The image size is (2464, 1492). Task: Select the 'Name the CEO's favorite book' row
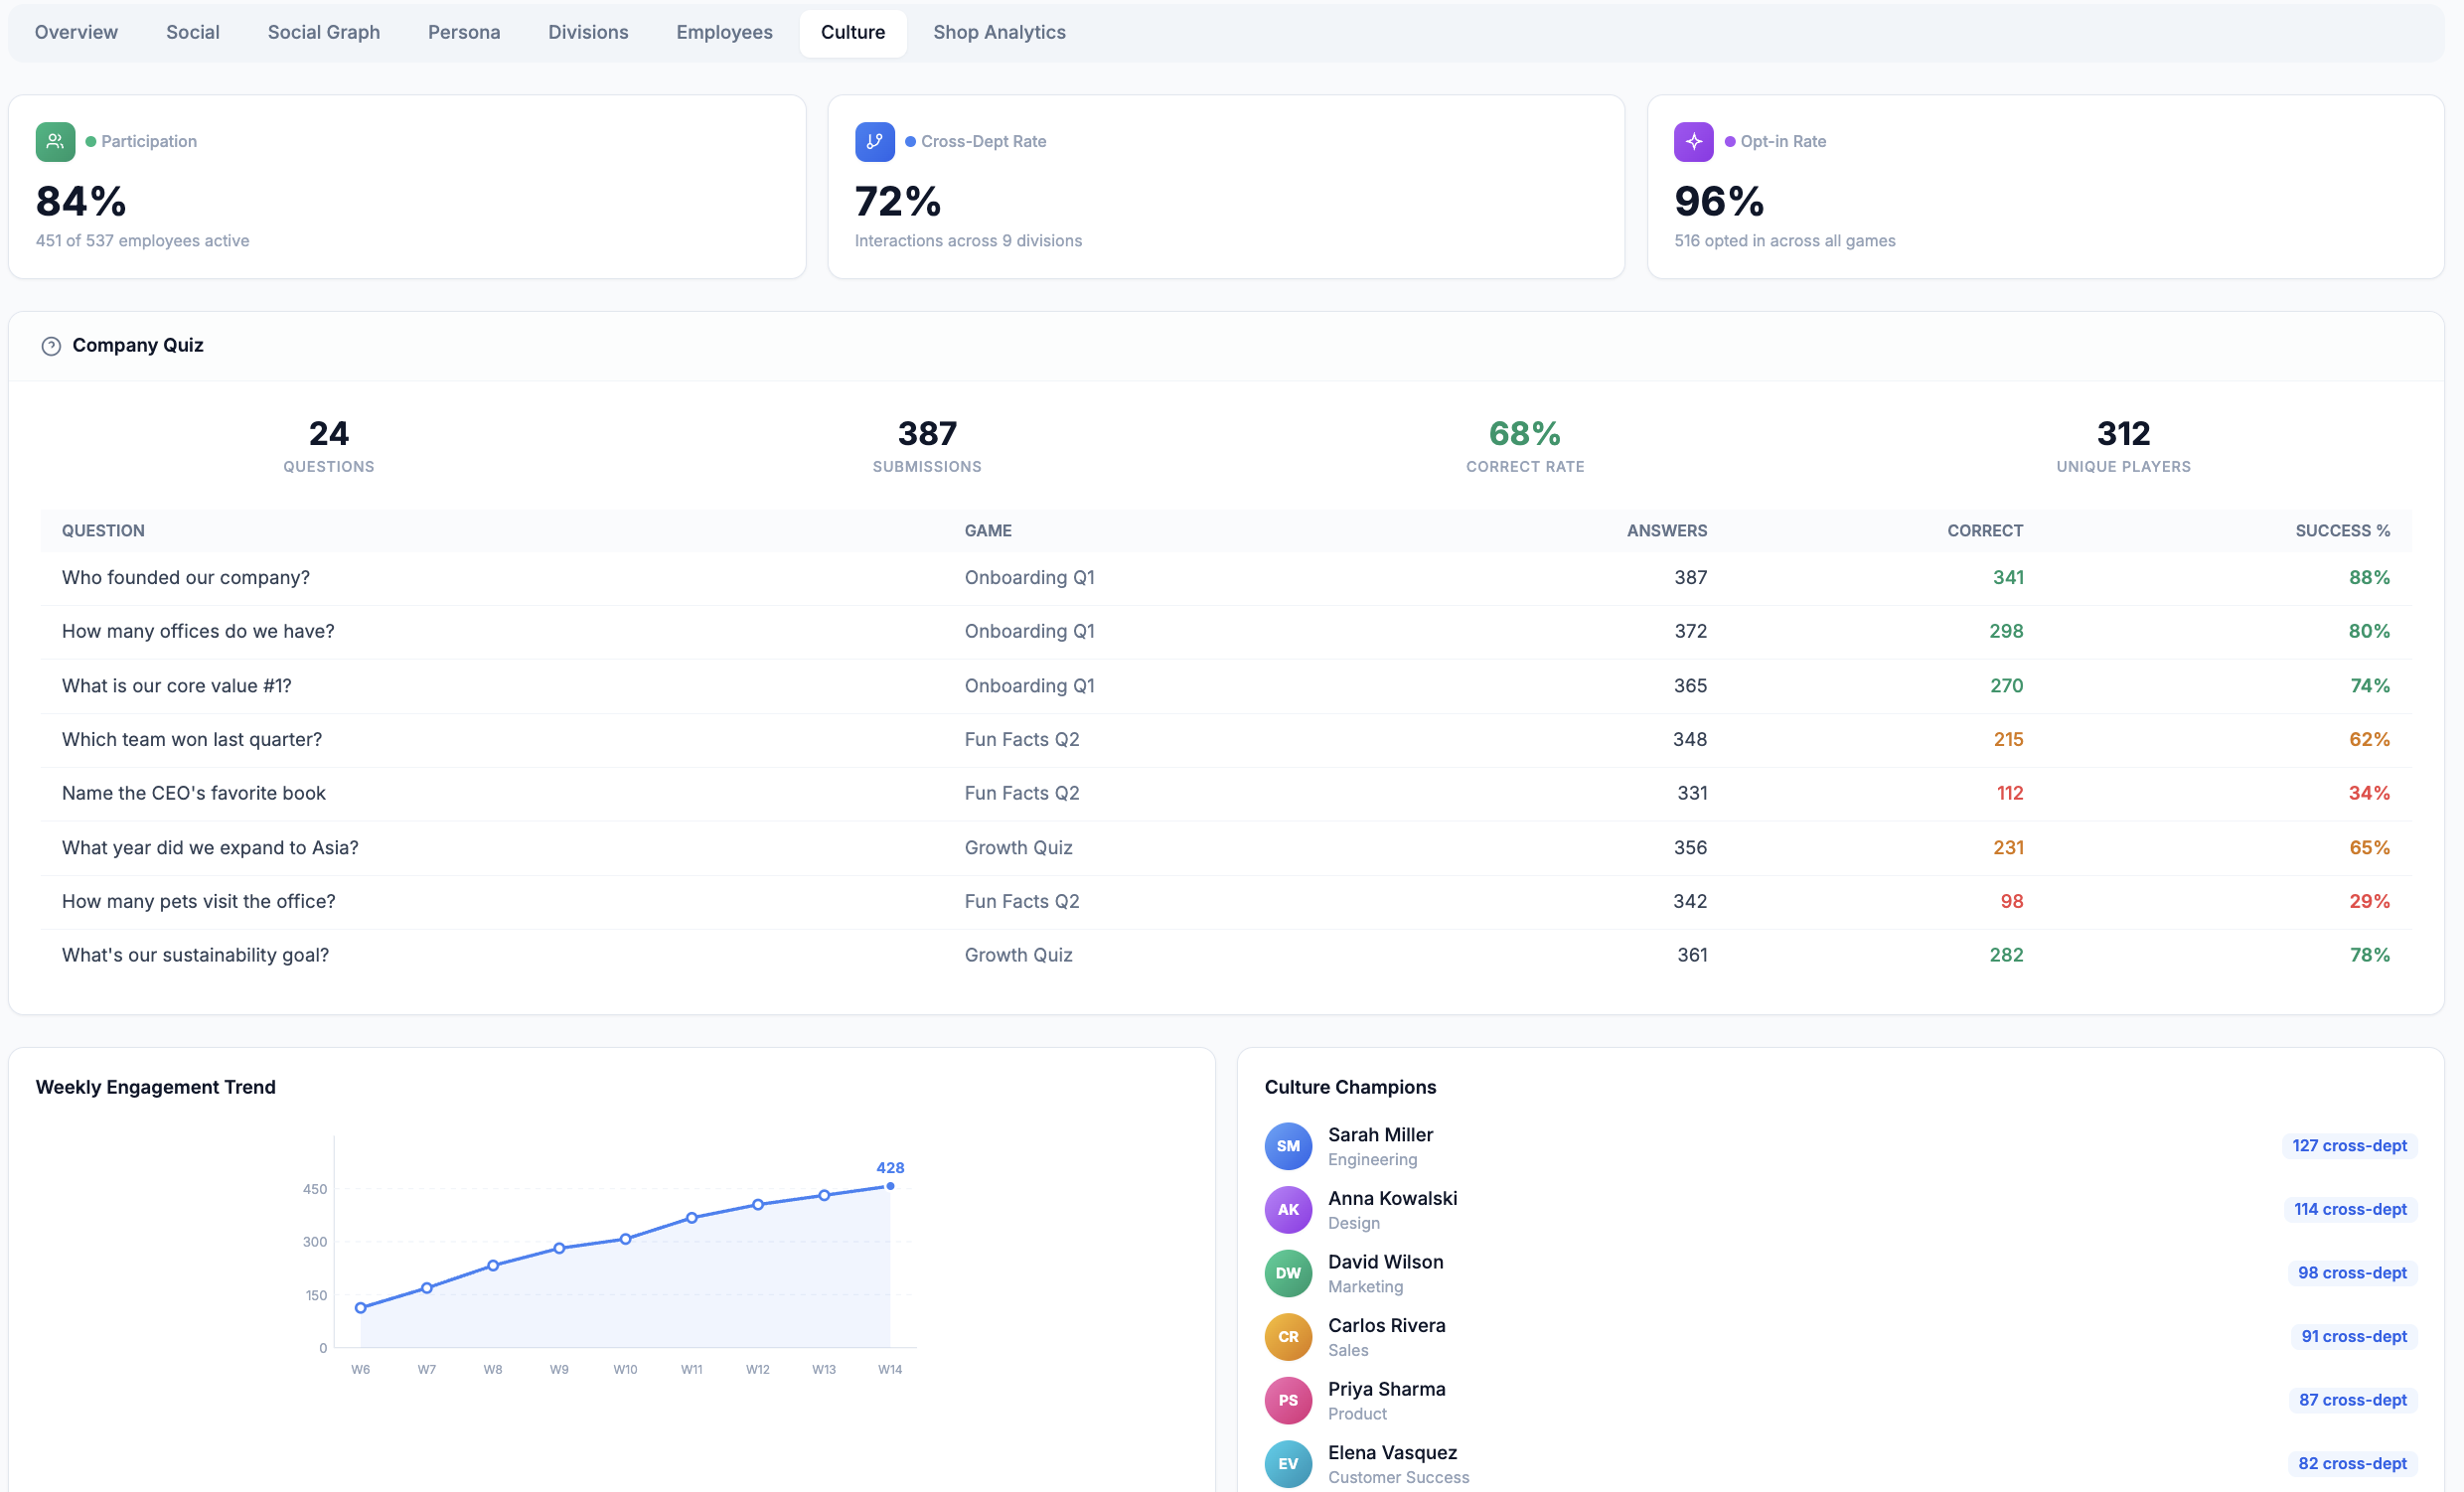(x=1226, y=794)
